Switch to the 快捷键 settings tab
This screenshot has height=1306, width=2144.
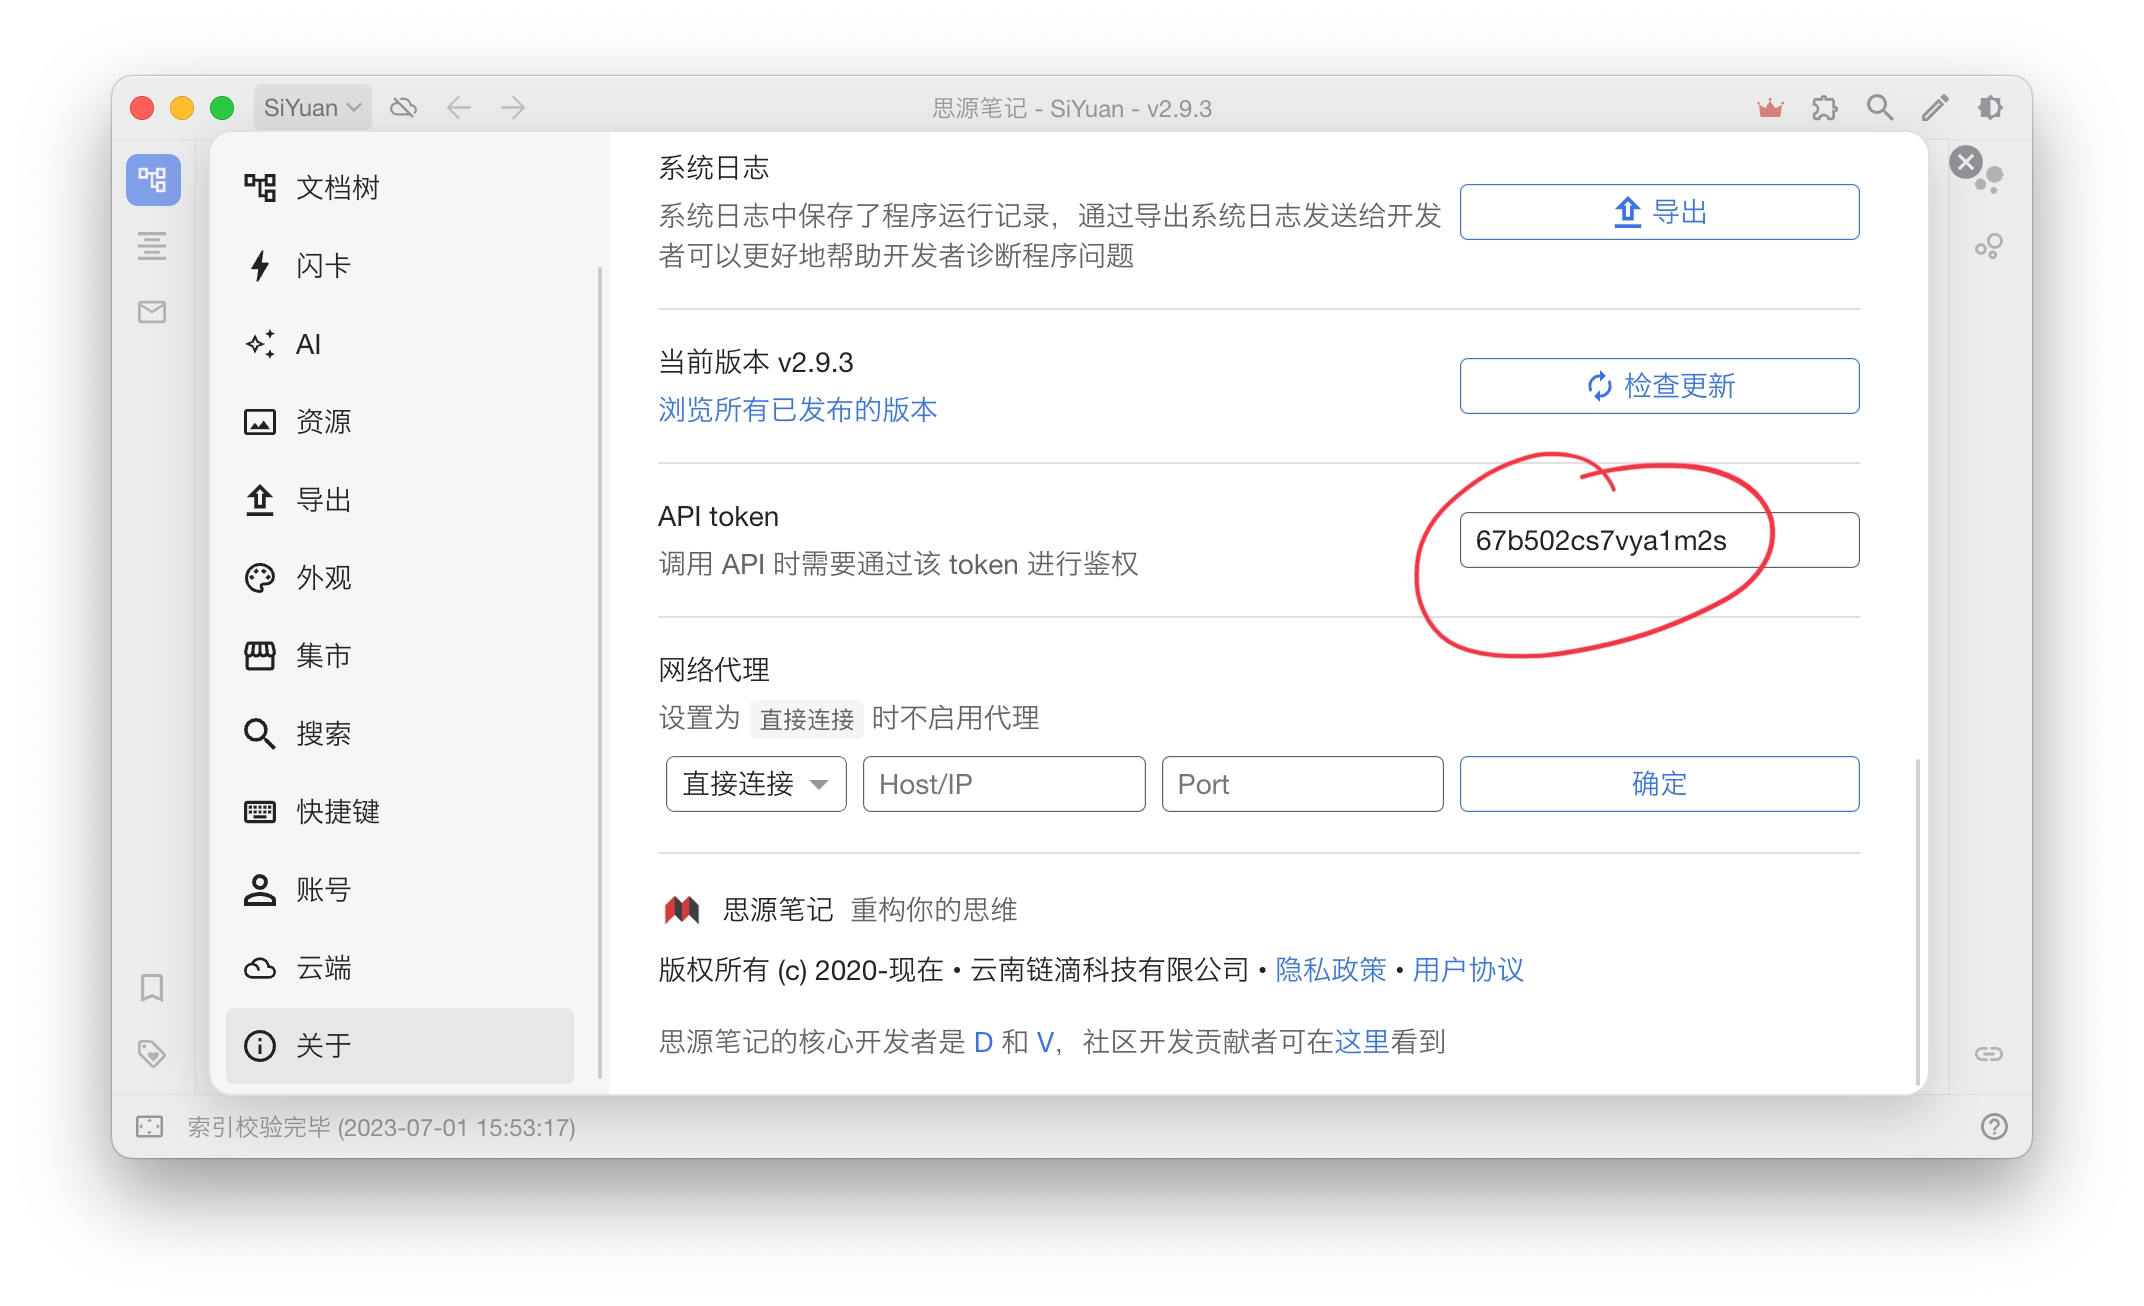coord(337,812)
